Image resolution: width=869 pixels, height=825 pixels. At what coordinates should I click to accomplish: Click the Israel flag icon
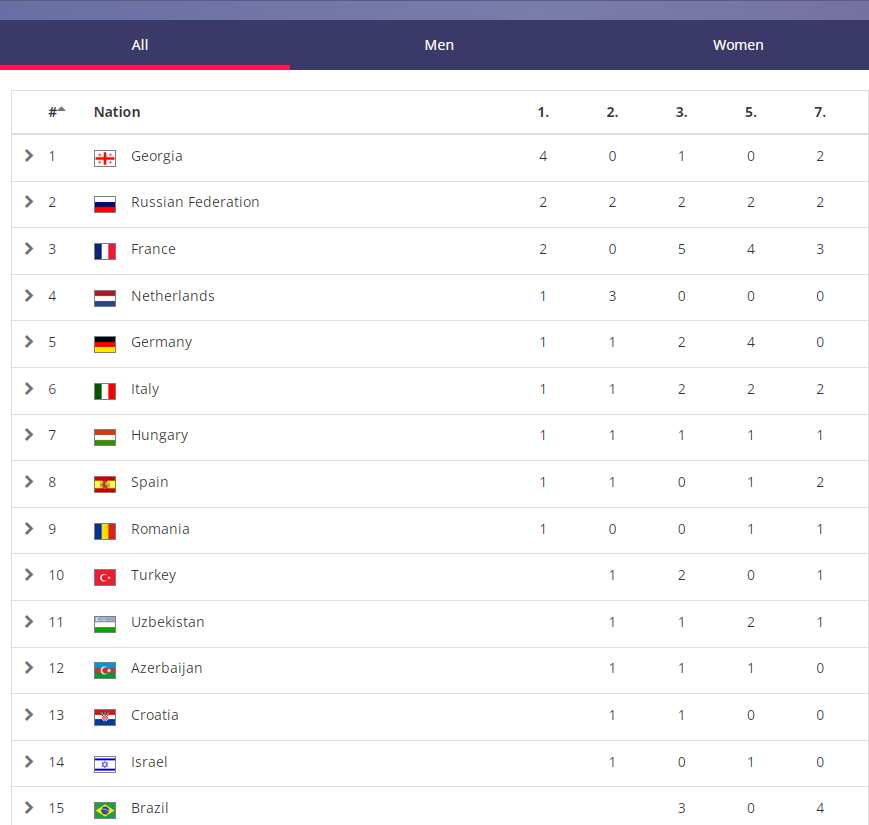pos(105,764)
